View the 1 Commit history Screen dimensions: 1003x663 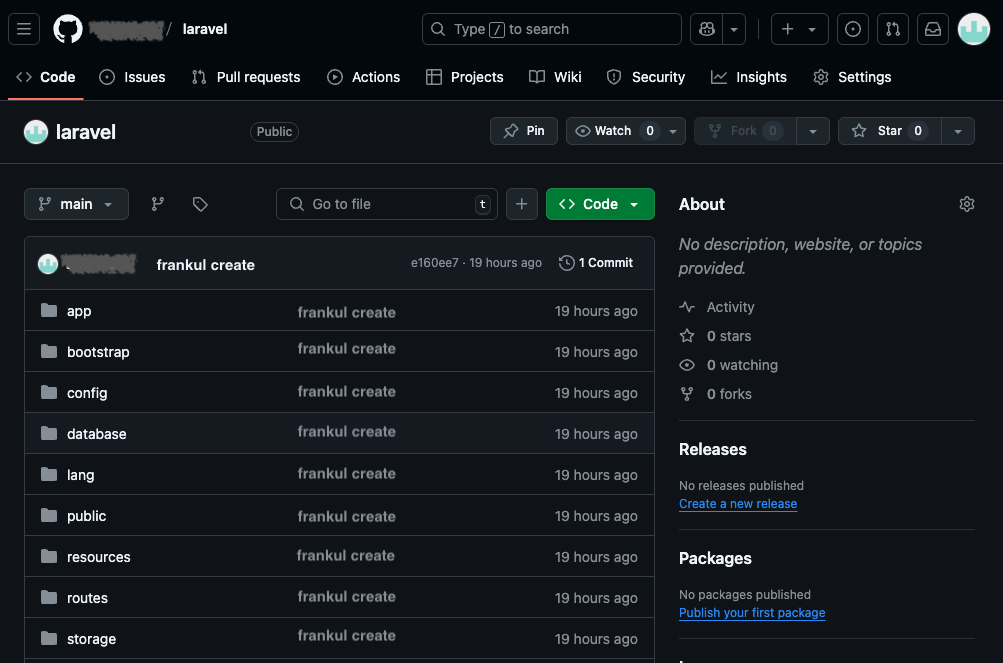coord(596,263)
